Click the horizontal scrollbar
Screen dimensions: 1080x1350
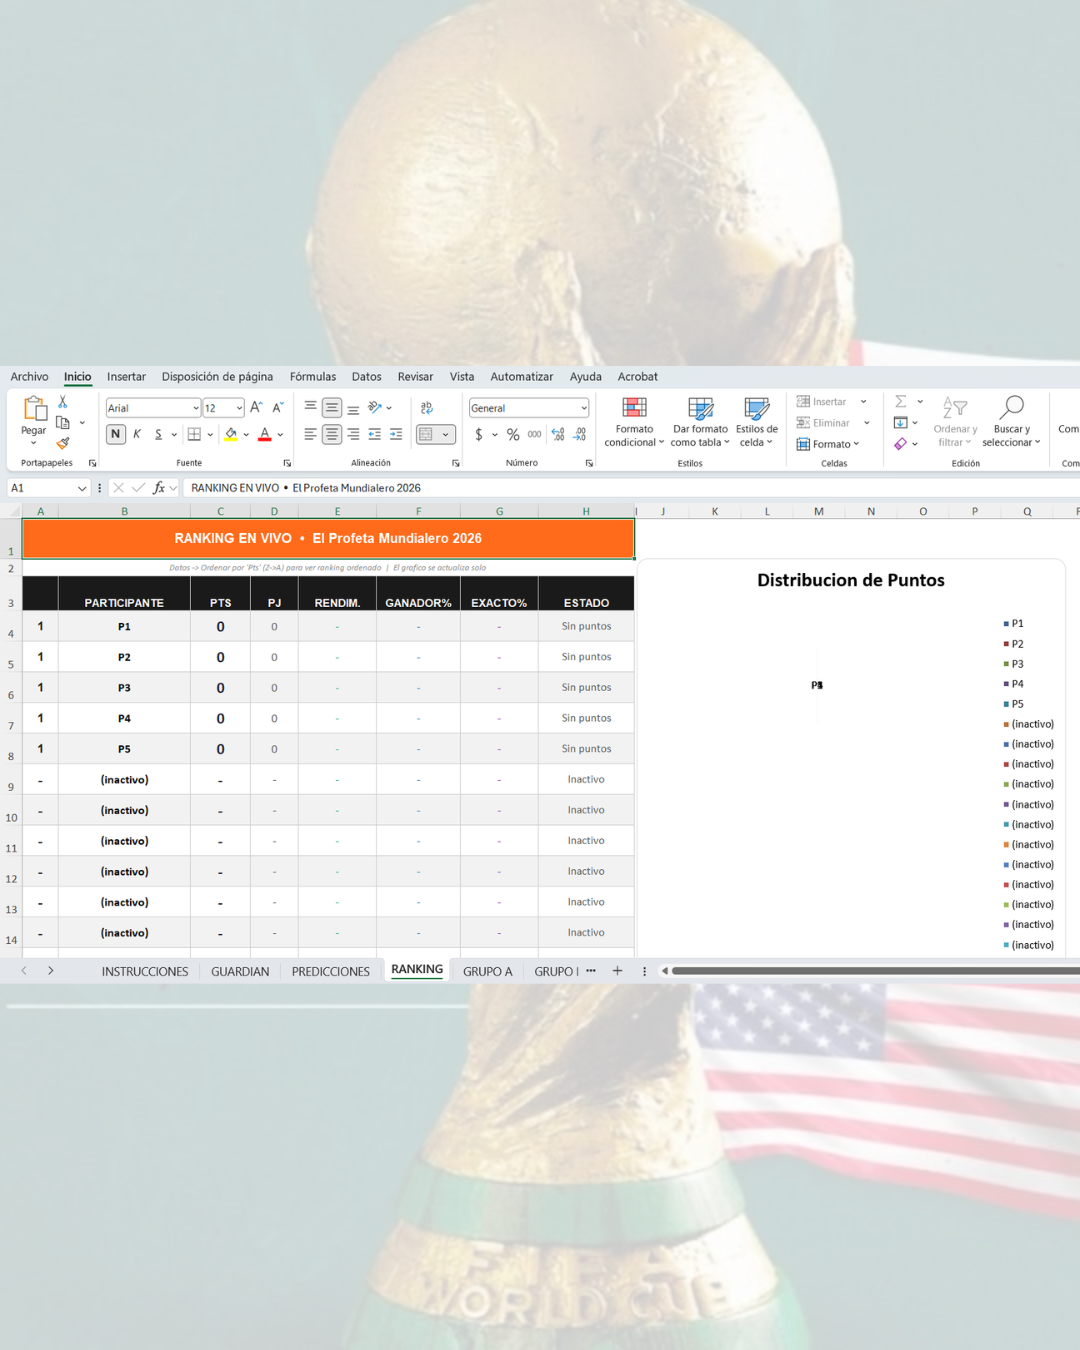[x=875, y=971]
